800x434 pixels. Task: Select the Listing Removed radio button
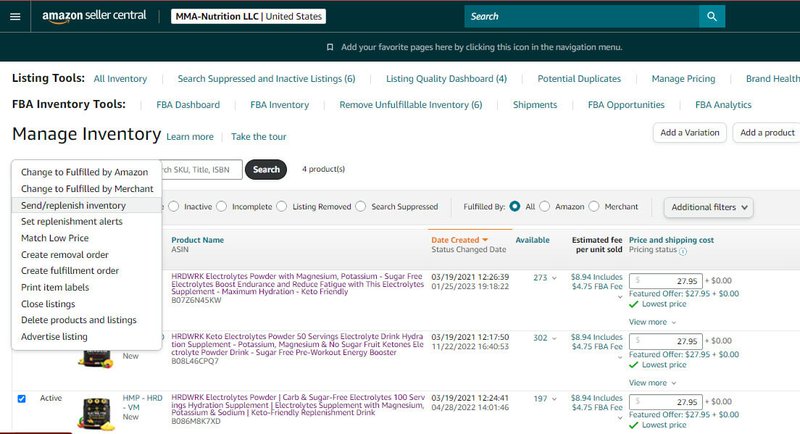tap(282, 207)
